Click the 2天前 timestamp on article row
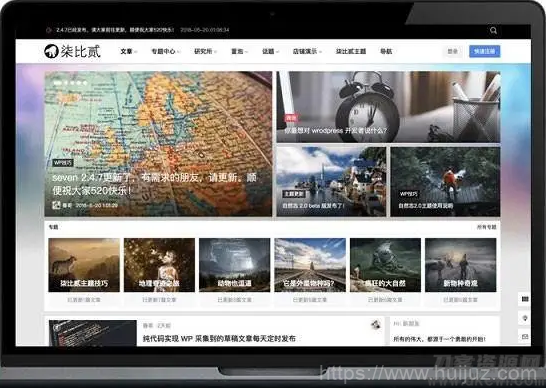 [x=164, y=326]
